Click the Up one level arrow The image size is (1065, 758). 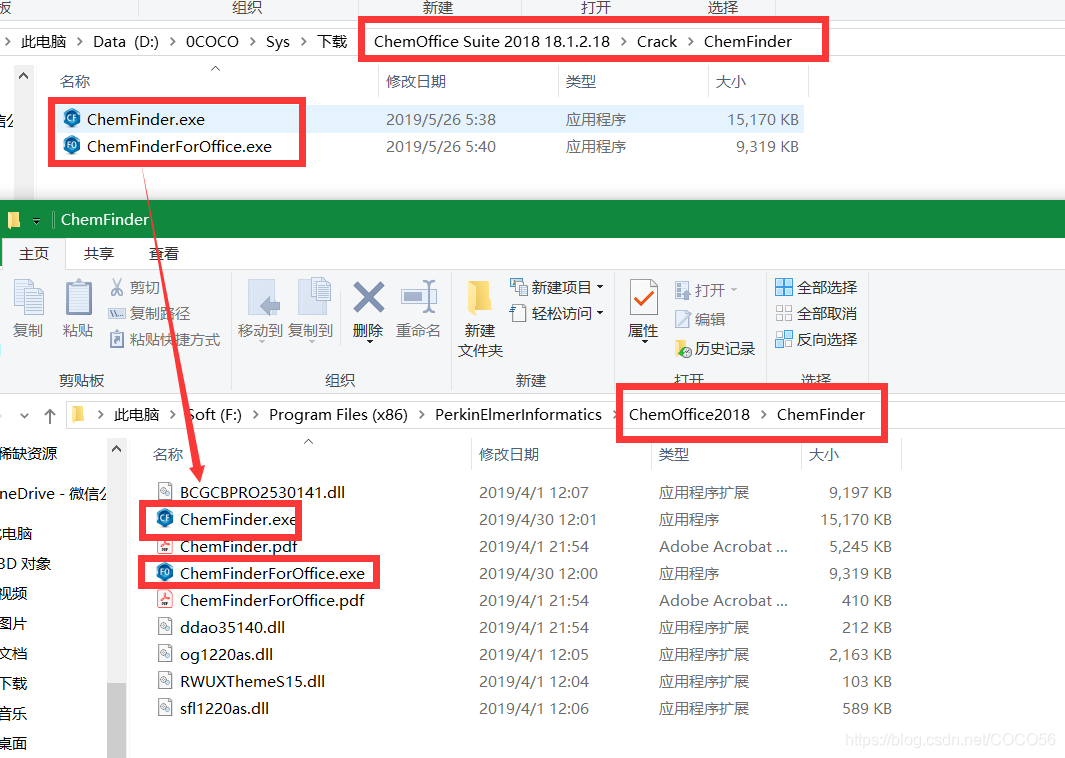point(50,416)
